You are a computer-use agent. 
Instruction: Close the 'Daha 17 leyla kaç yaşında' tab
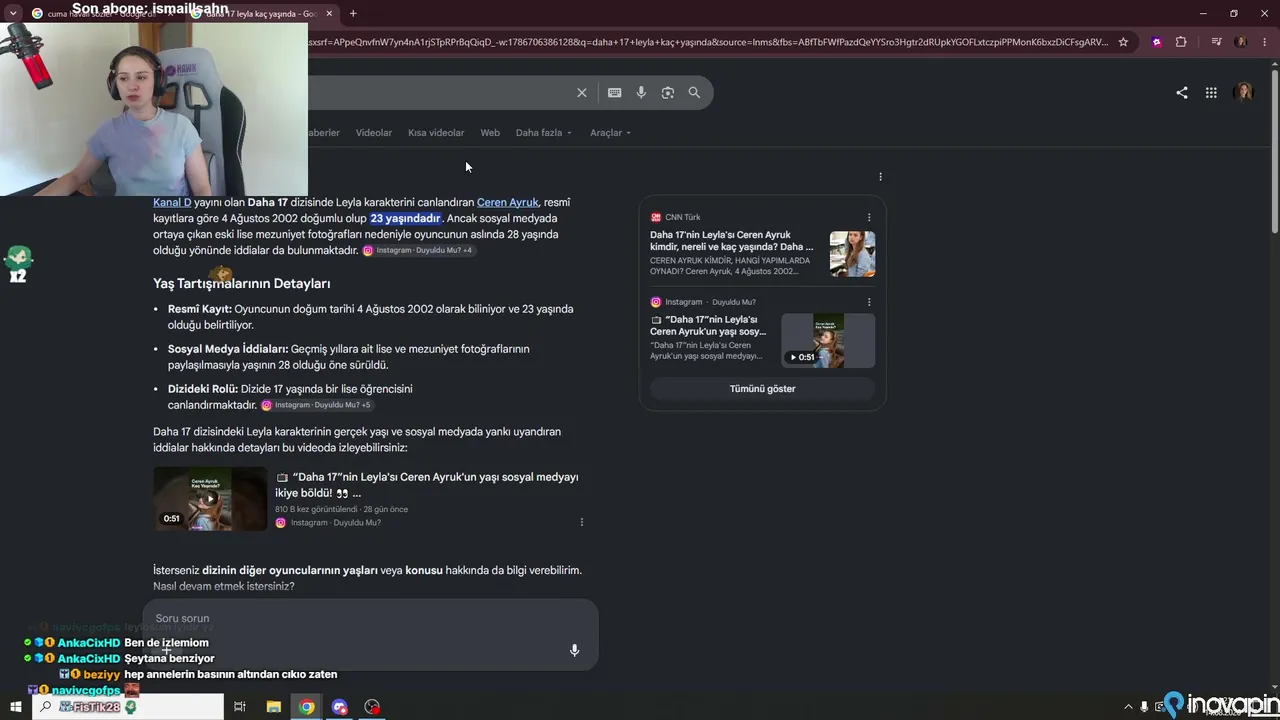pos(328,13)
